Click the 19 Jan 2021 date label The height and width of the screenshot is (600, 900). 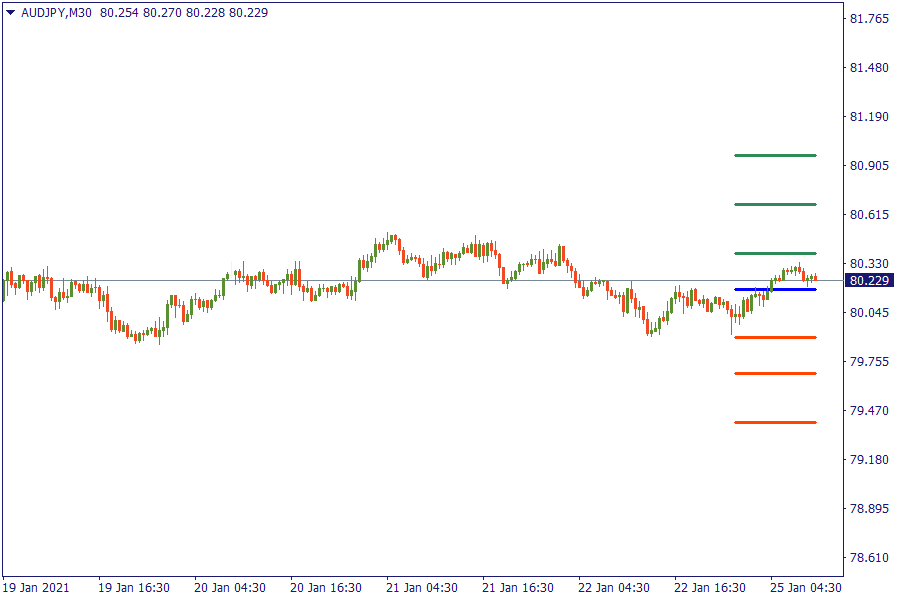pyautogui.click(x=36, y=587)
